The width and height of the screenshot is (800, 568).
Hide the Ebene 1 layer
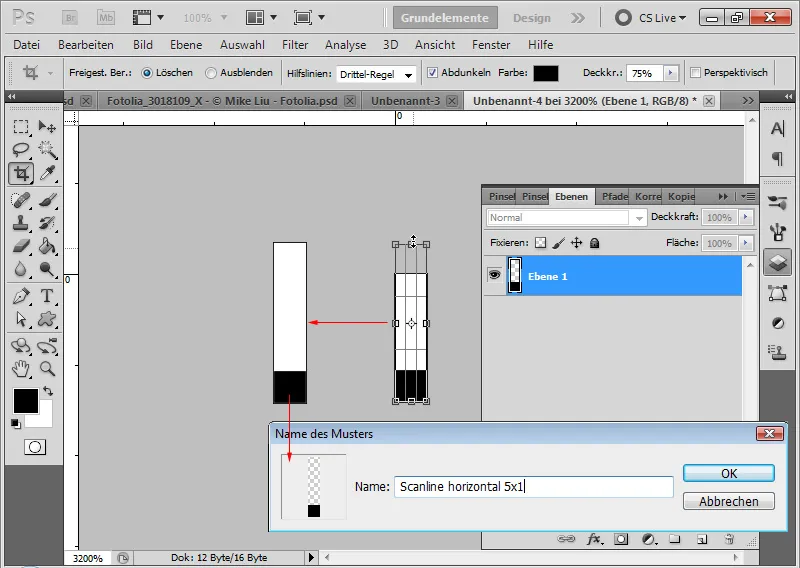pyautogui.click(x=494, y=275)
